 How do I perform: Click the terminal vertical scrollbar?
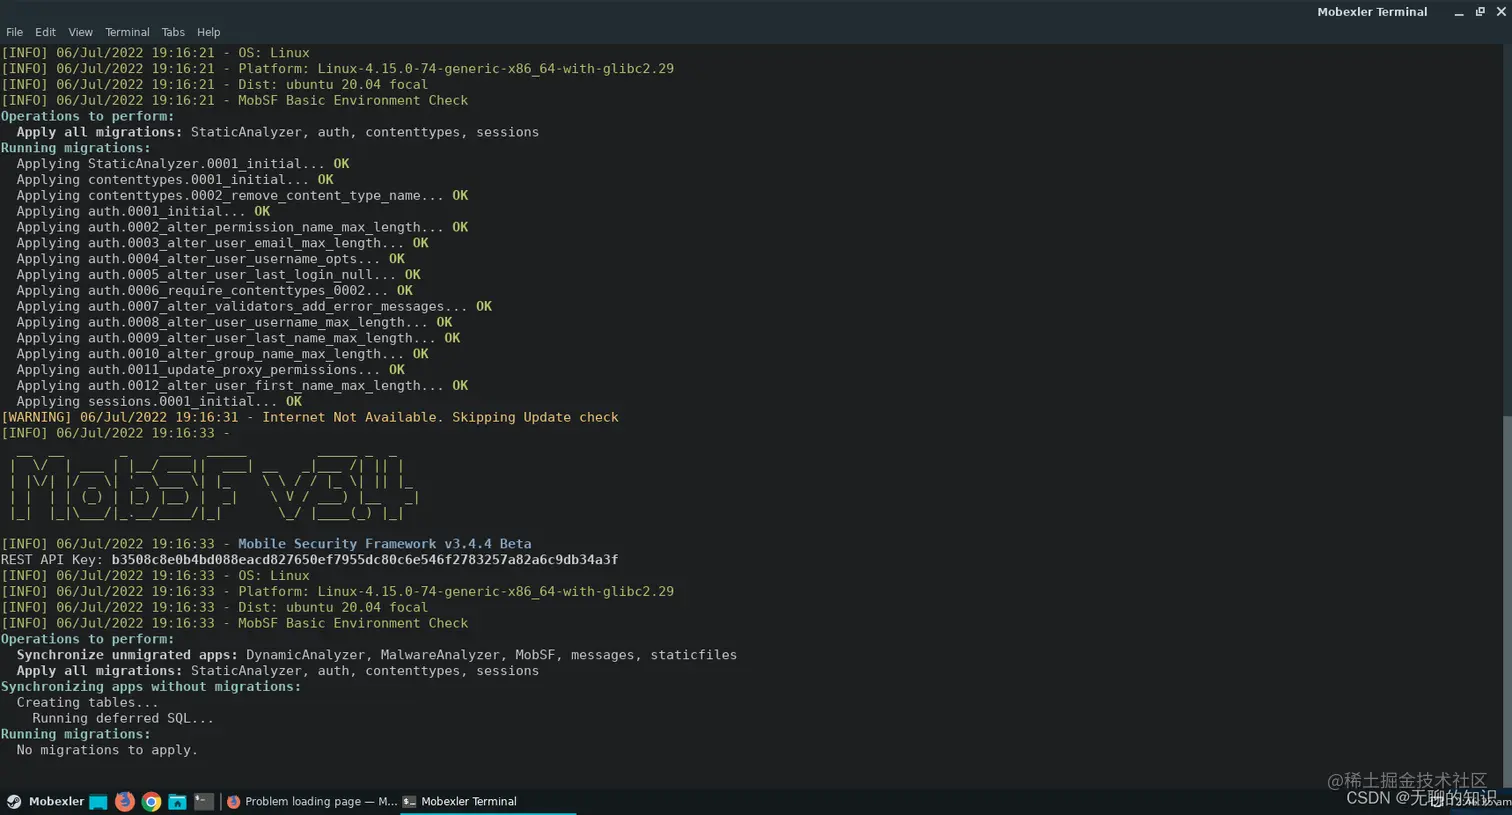1507,600
